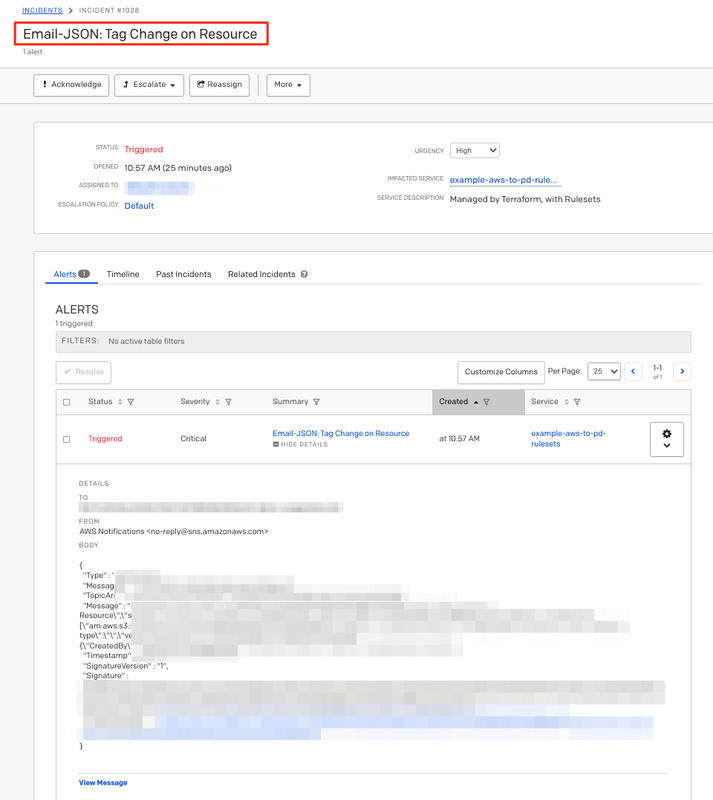
Task: Click the Acknowledge button
Action: tap(71, 85)
